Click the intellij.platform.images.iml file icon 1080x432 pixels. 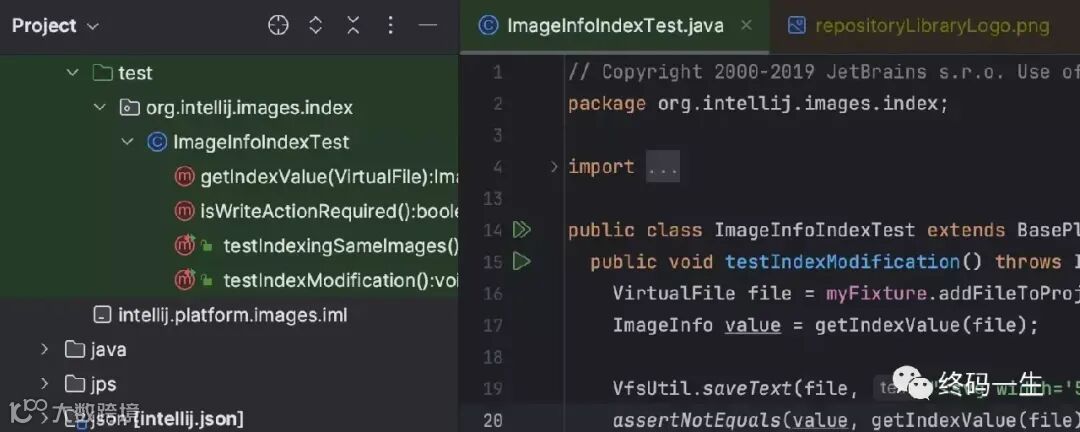103,316
